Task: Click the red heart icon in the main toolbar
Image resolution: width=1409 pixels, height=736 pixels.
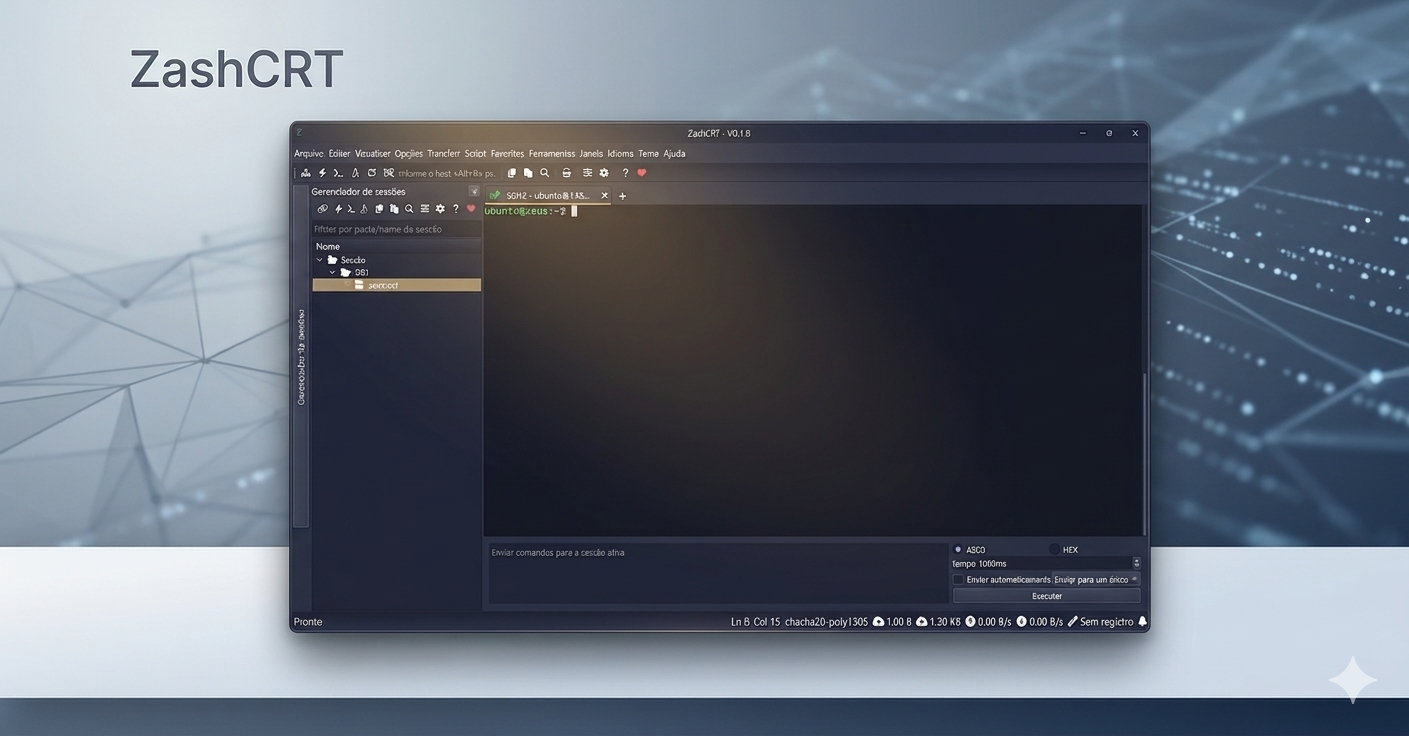Action: [642, 173]
